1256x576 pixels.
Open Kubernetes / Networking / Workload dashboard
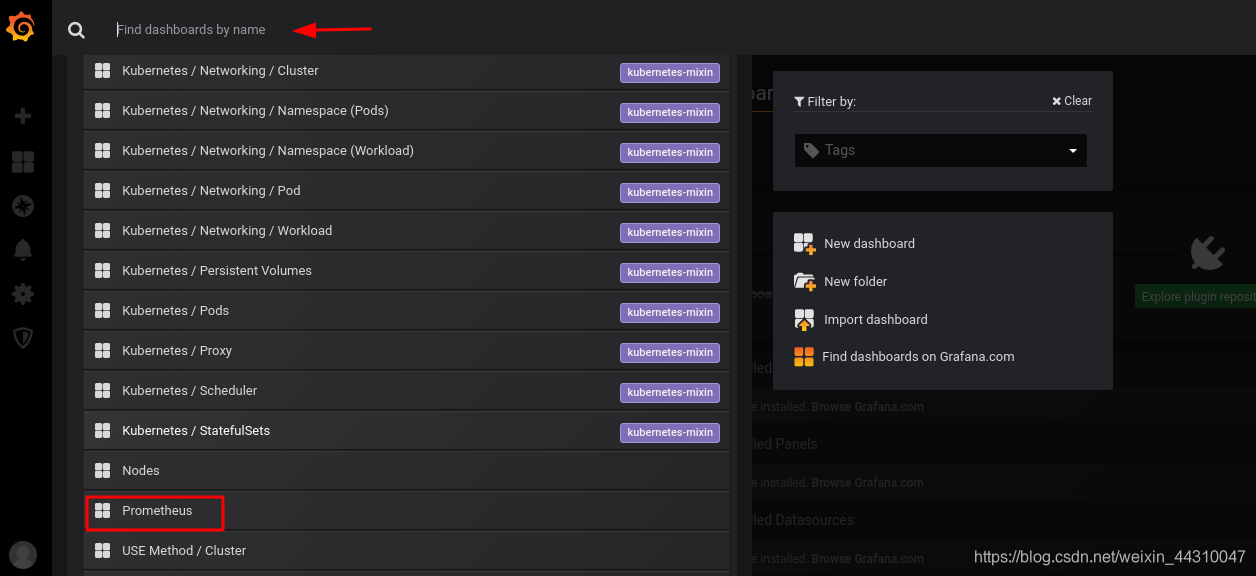click(x=407, y=231)
